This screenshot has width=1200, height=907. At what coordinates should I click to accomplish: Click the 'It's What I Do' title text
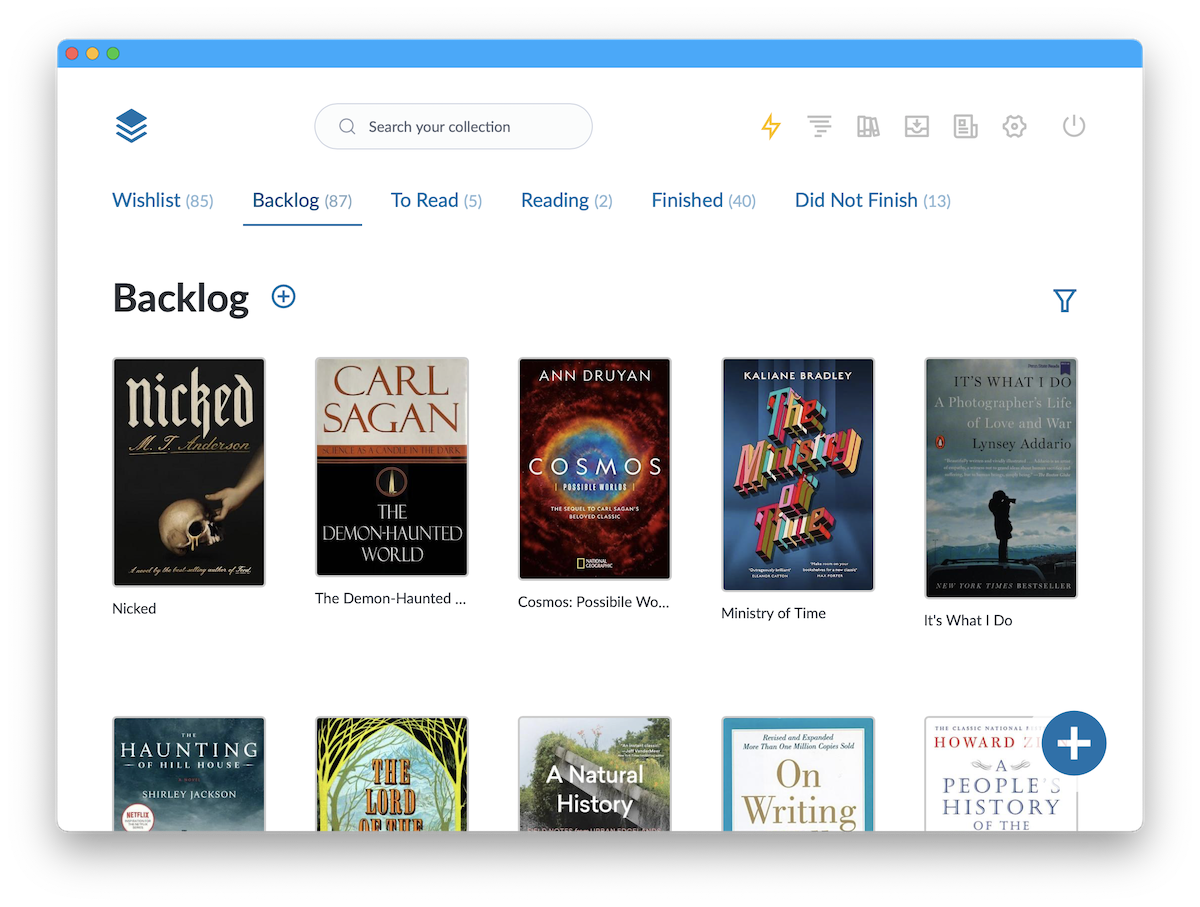(968, 620)
